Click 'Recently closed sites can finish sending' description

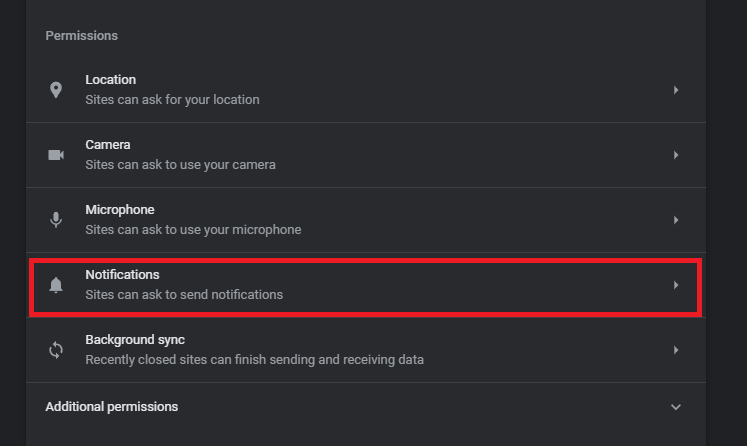click(x=254, y=359)
